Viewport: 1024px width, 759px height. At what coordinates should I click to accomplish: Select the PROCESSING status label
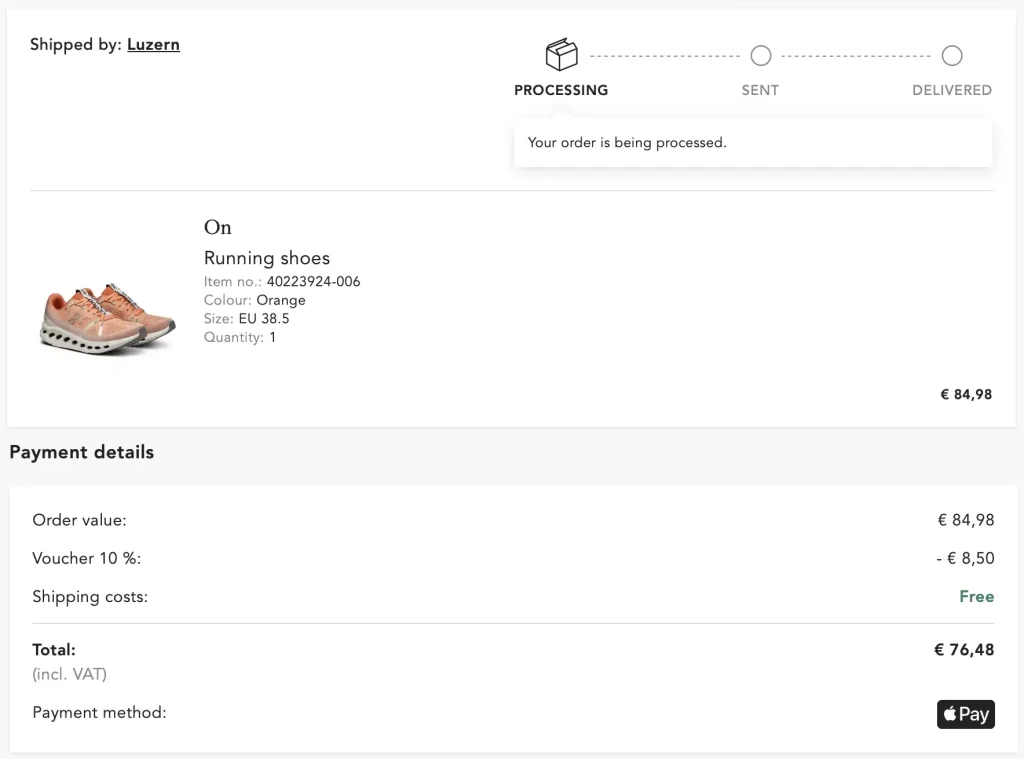coord(561,90)
